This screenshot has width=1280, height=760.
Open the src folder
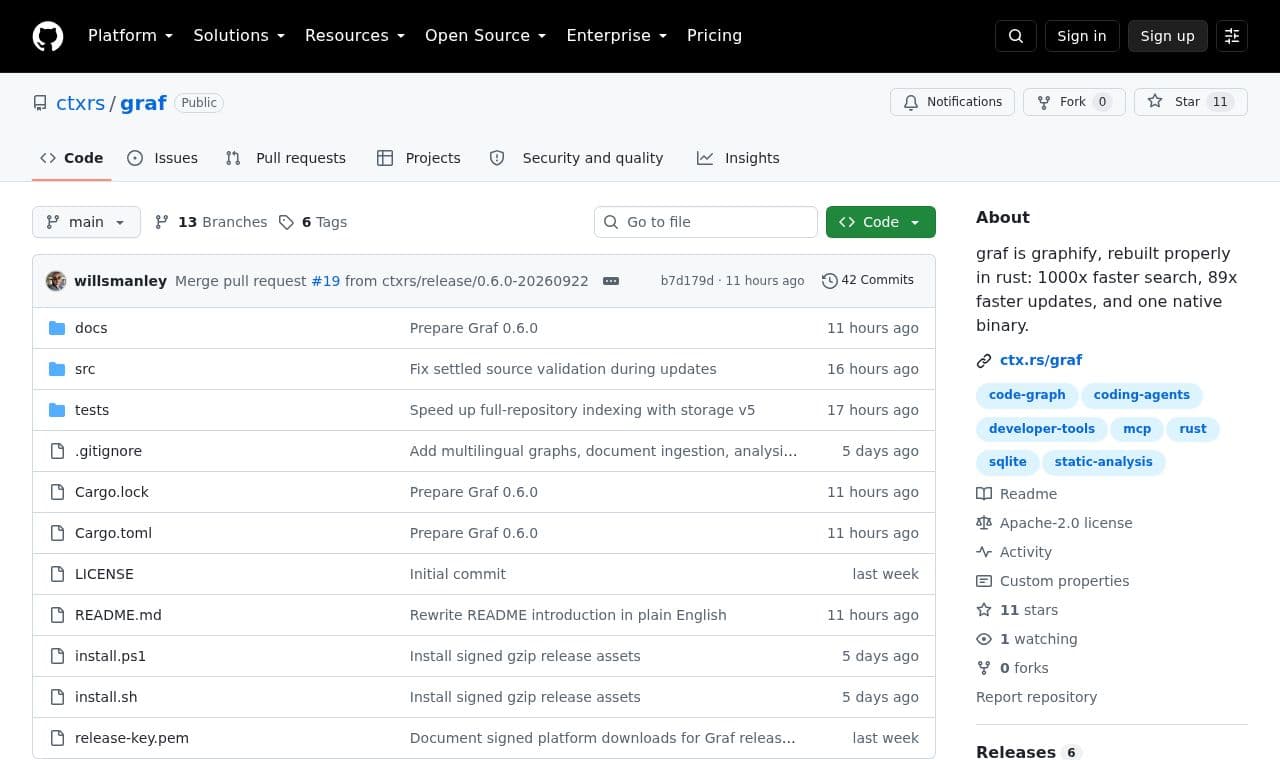tap(85, 369)
